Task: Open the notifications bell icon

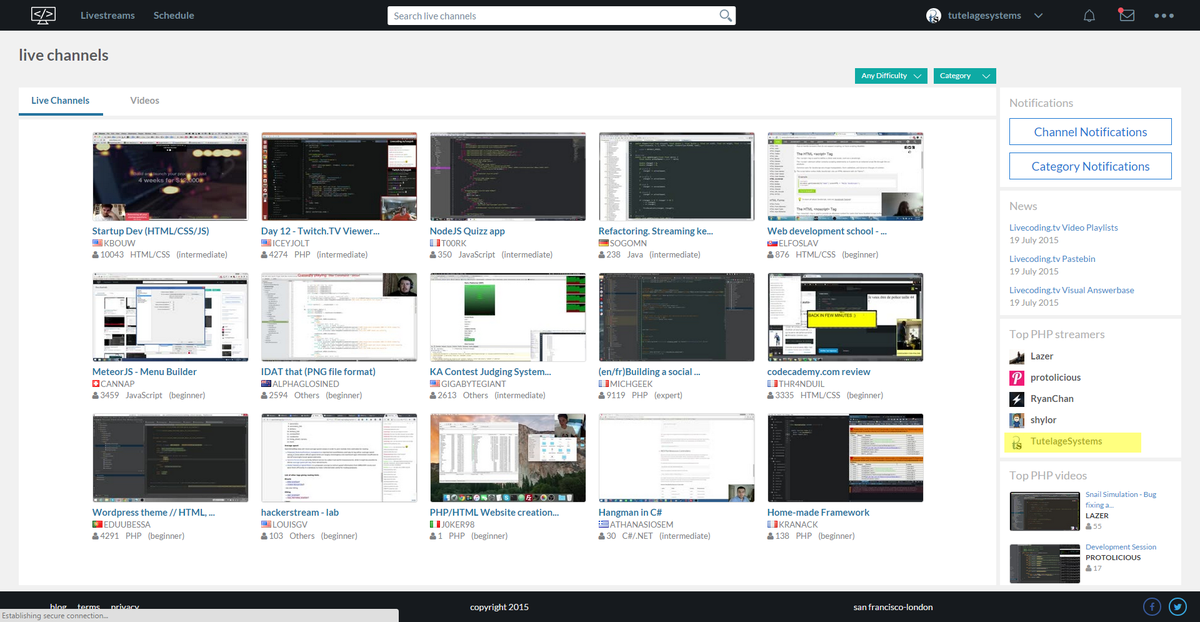Action: 1089,15
